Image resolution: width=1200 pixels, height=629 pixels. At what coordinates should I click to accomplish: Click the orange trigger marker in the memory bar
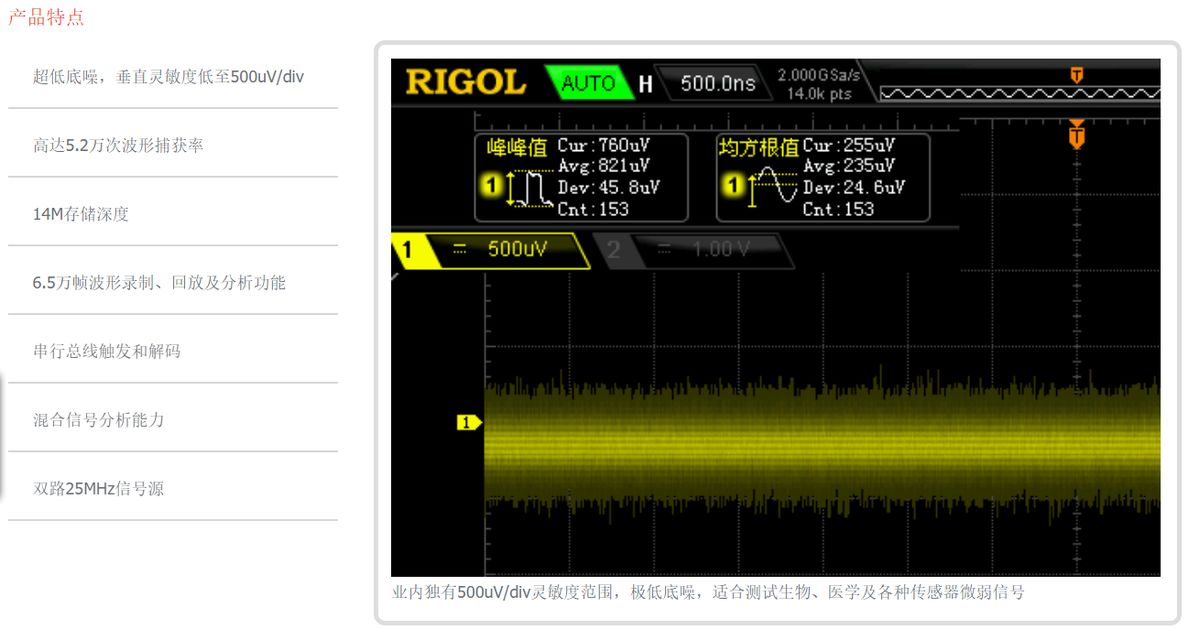pyautogui.click(x=1076, y=75)
